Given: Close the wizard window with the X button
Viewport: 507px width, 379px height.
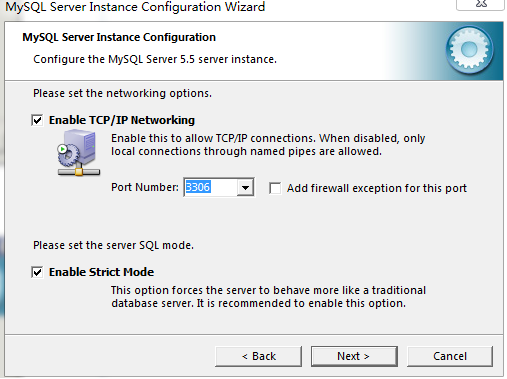Looking at the screenshot, I should [480, 4].
